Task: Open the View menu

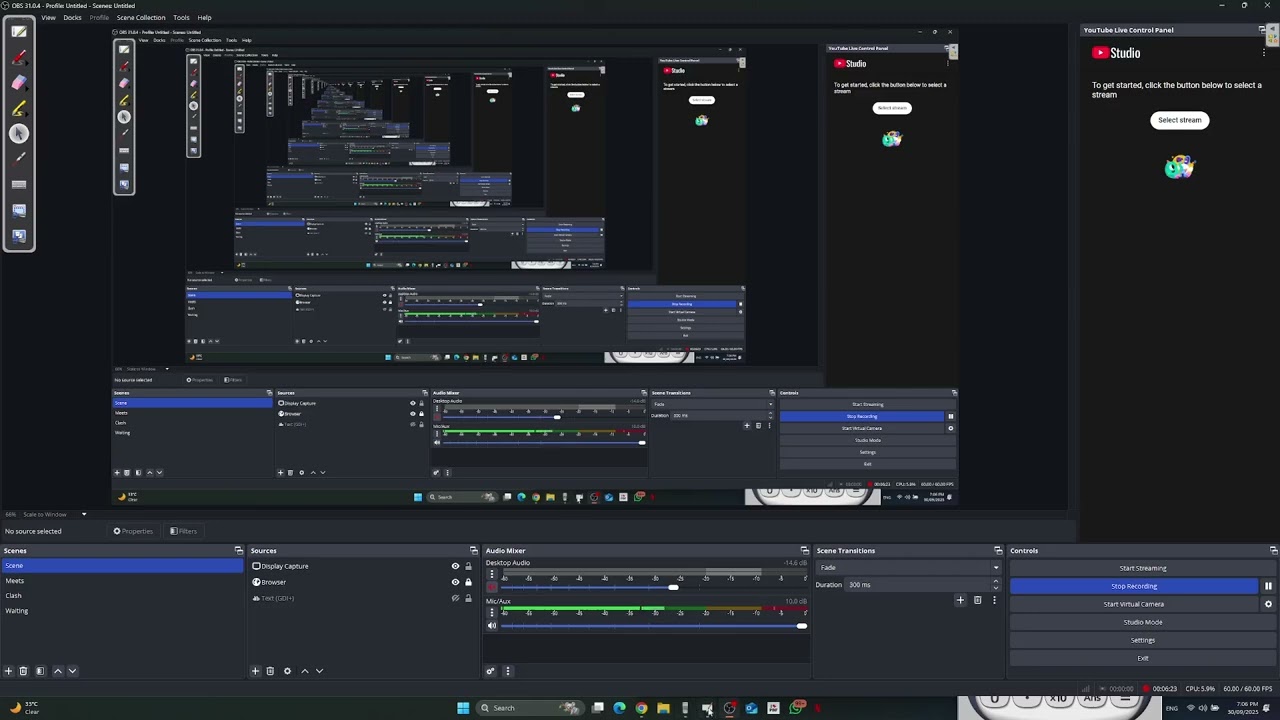Action: point(48,17)
